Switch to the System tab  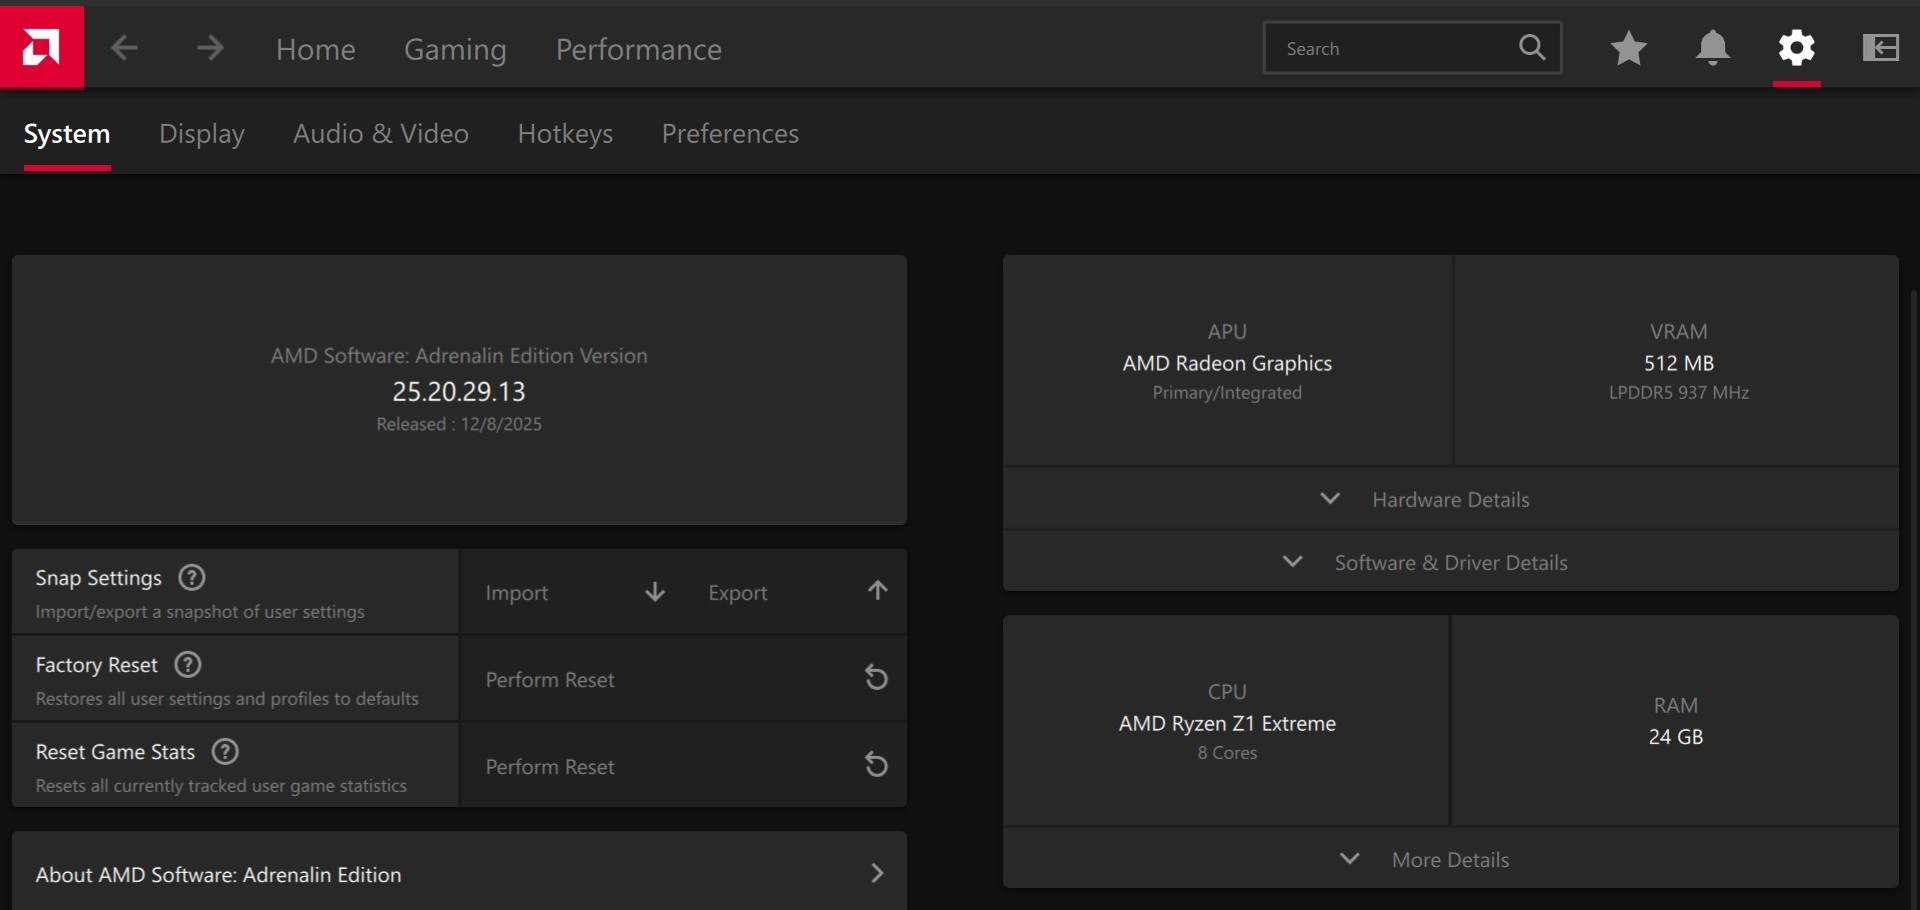(67, 134)
